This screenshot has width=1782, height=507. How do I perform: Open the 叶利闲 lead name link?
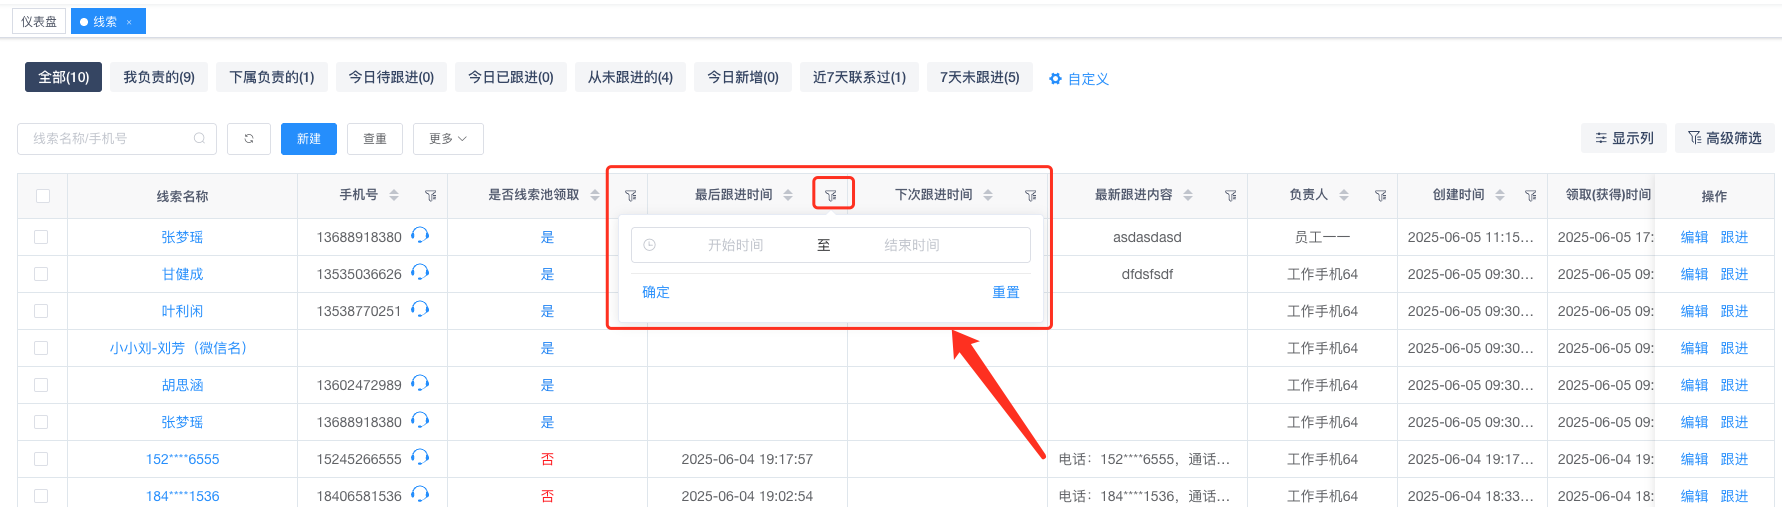pos(182,311)
